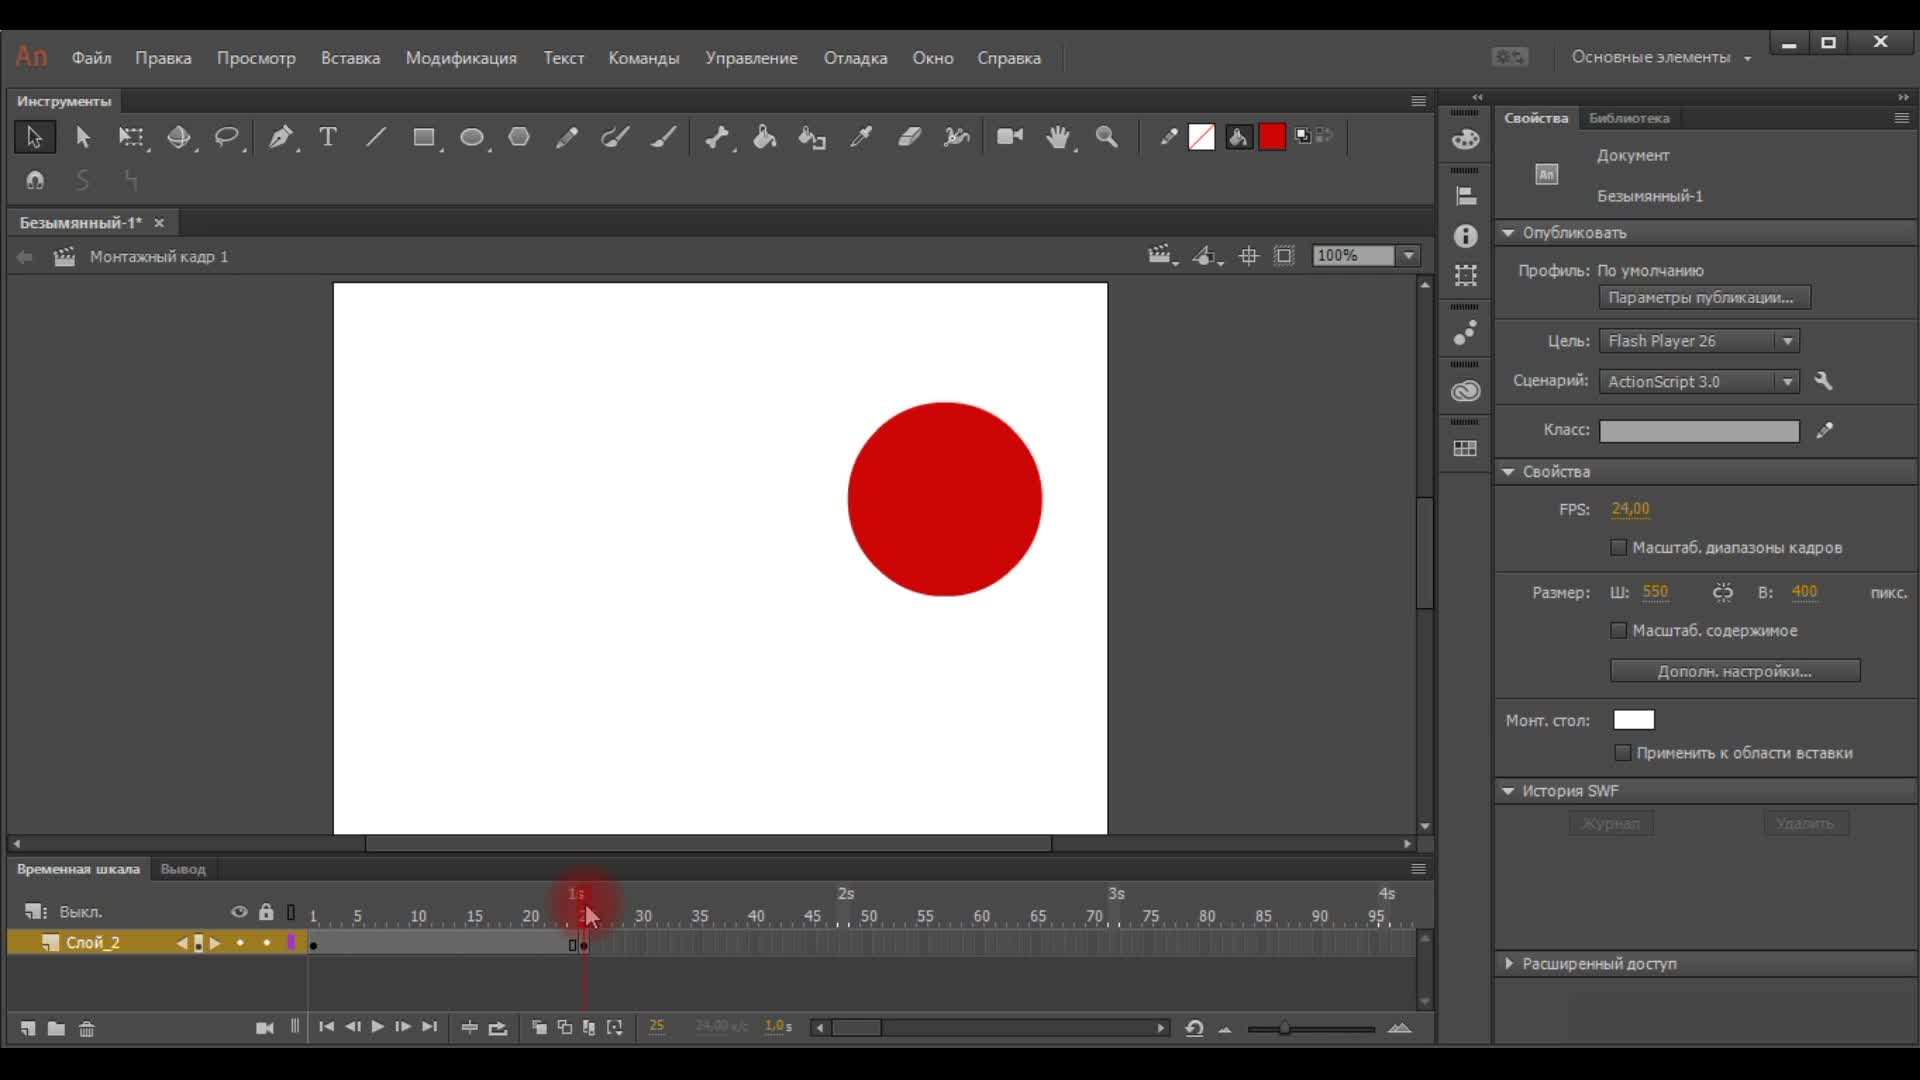The width and height of the screenshot is (1920, 1080).
Task: Toggle outline mode for all layers
Action: (291, 912)
